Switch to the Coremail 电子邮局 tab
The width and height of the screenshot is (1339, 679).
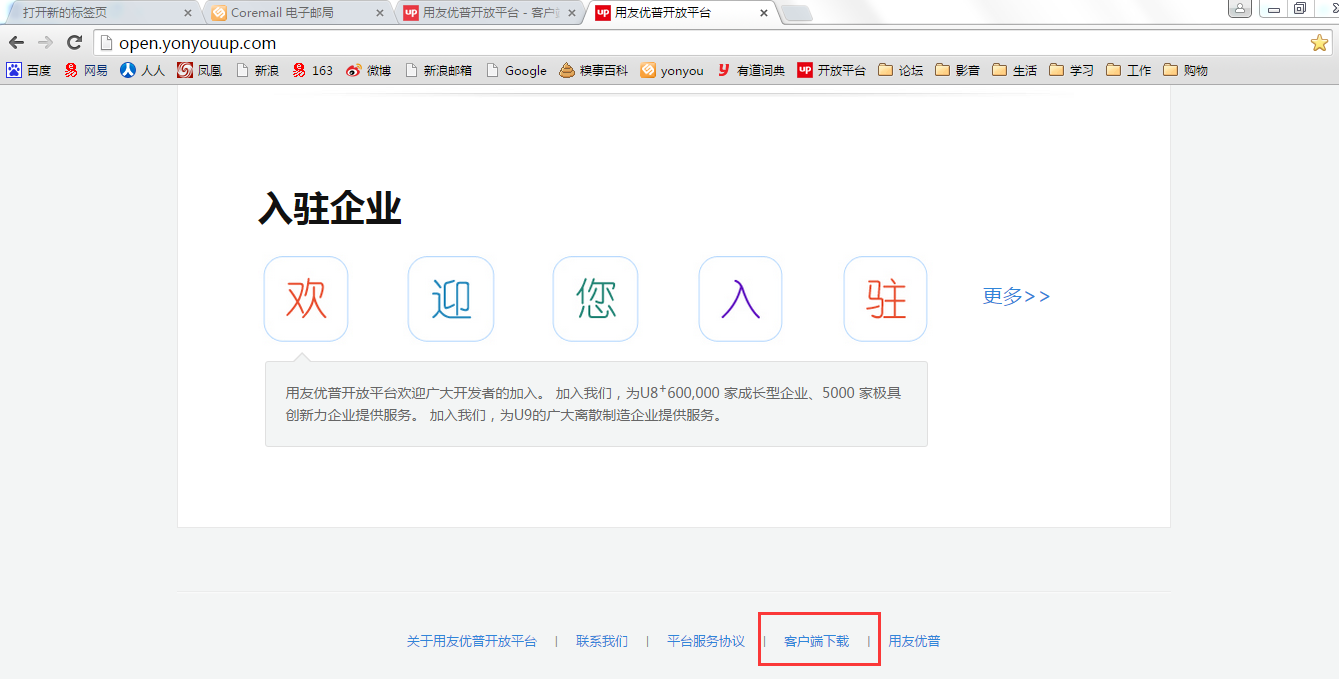point(297,13)
